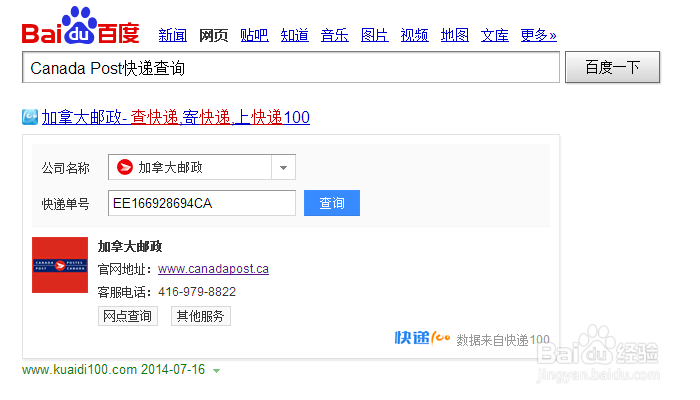Open the 新闻 tab

(173, 35)
